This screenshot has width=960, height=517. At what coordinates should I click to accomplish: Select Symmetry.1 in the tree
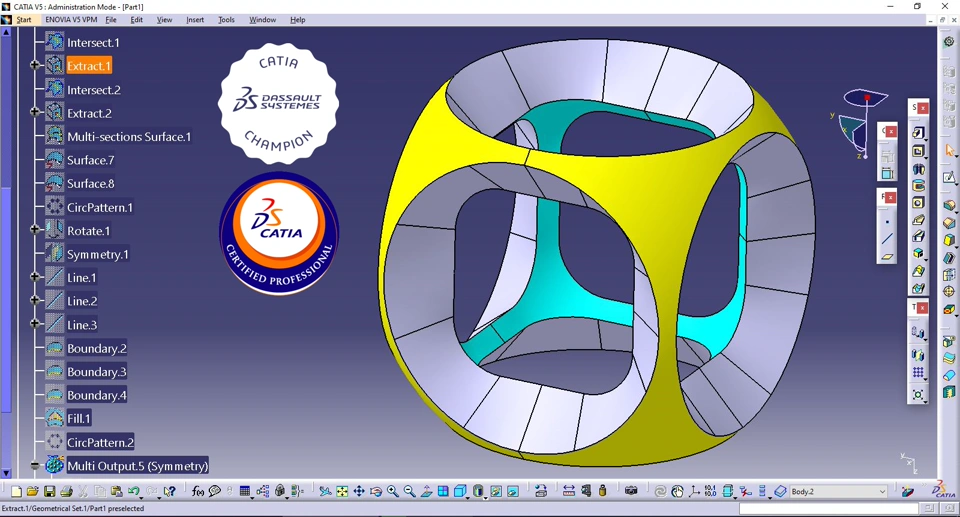click(x=98, y=254)
